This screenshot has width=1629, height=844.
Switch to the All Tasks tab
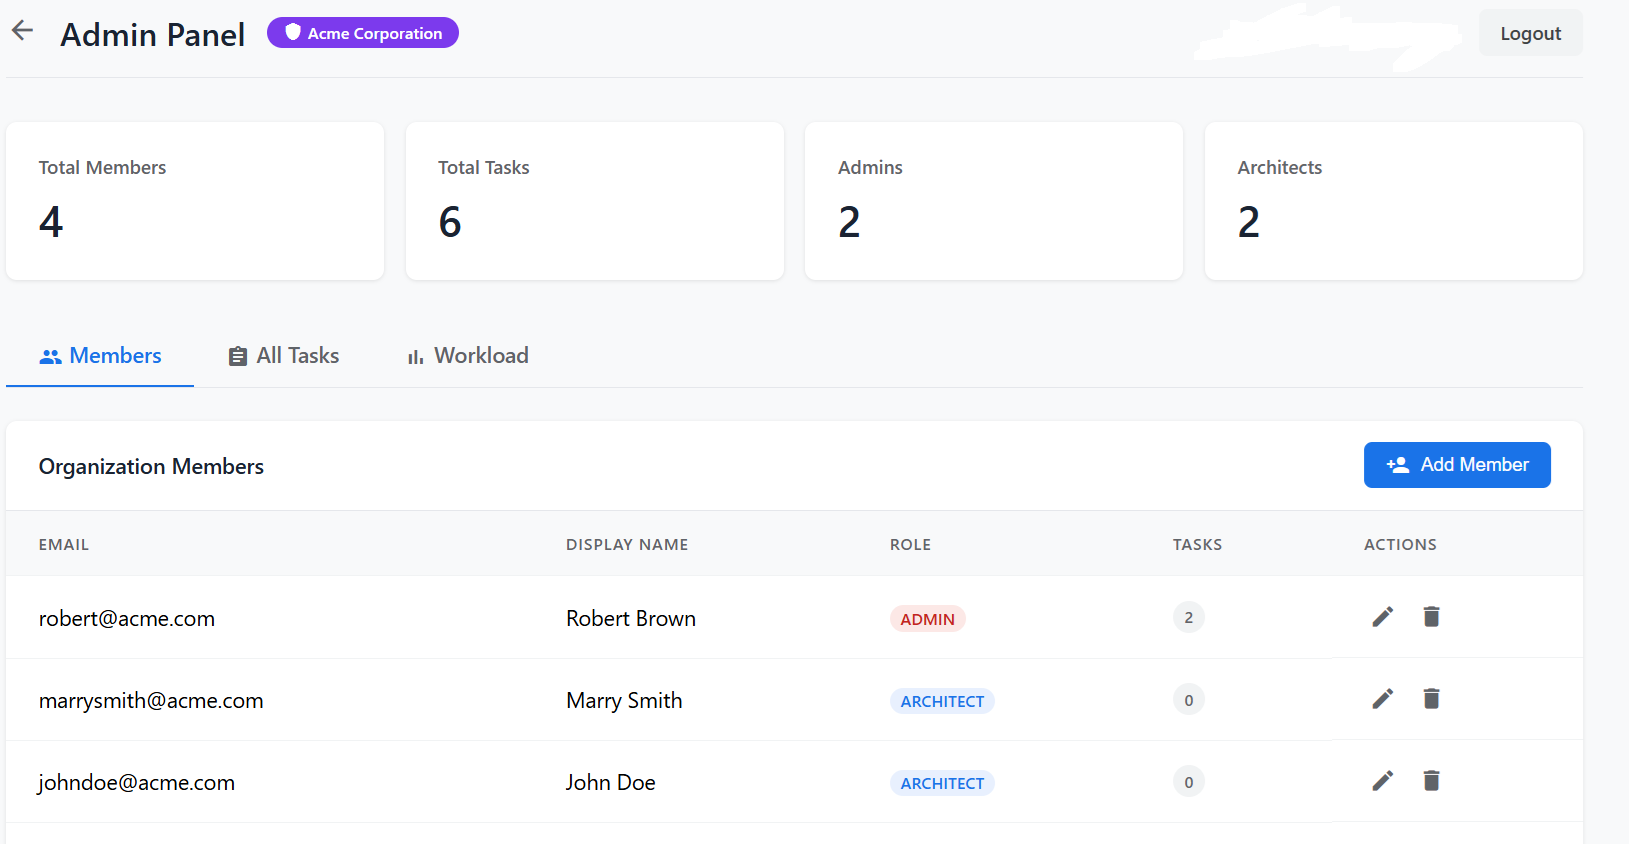click(x=284, y=356)
